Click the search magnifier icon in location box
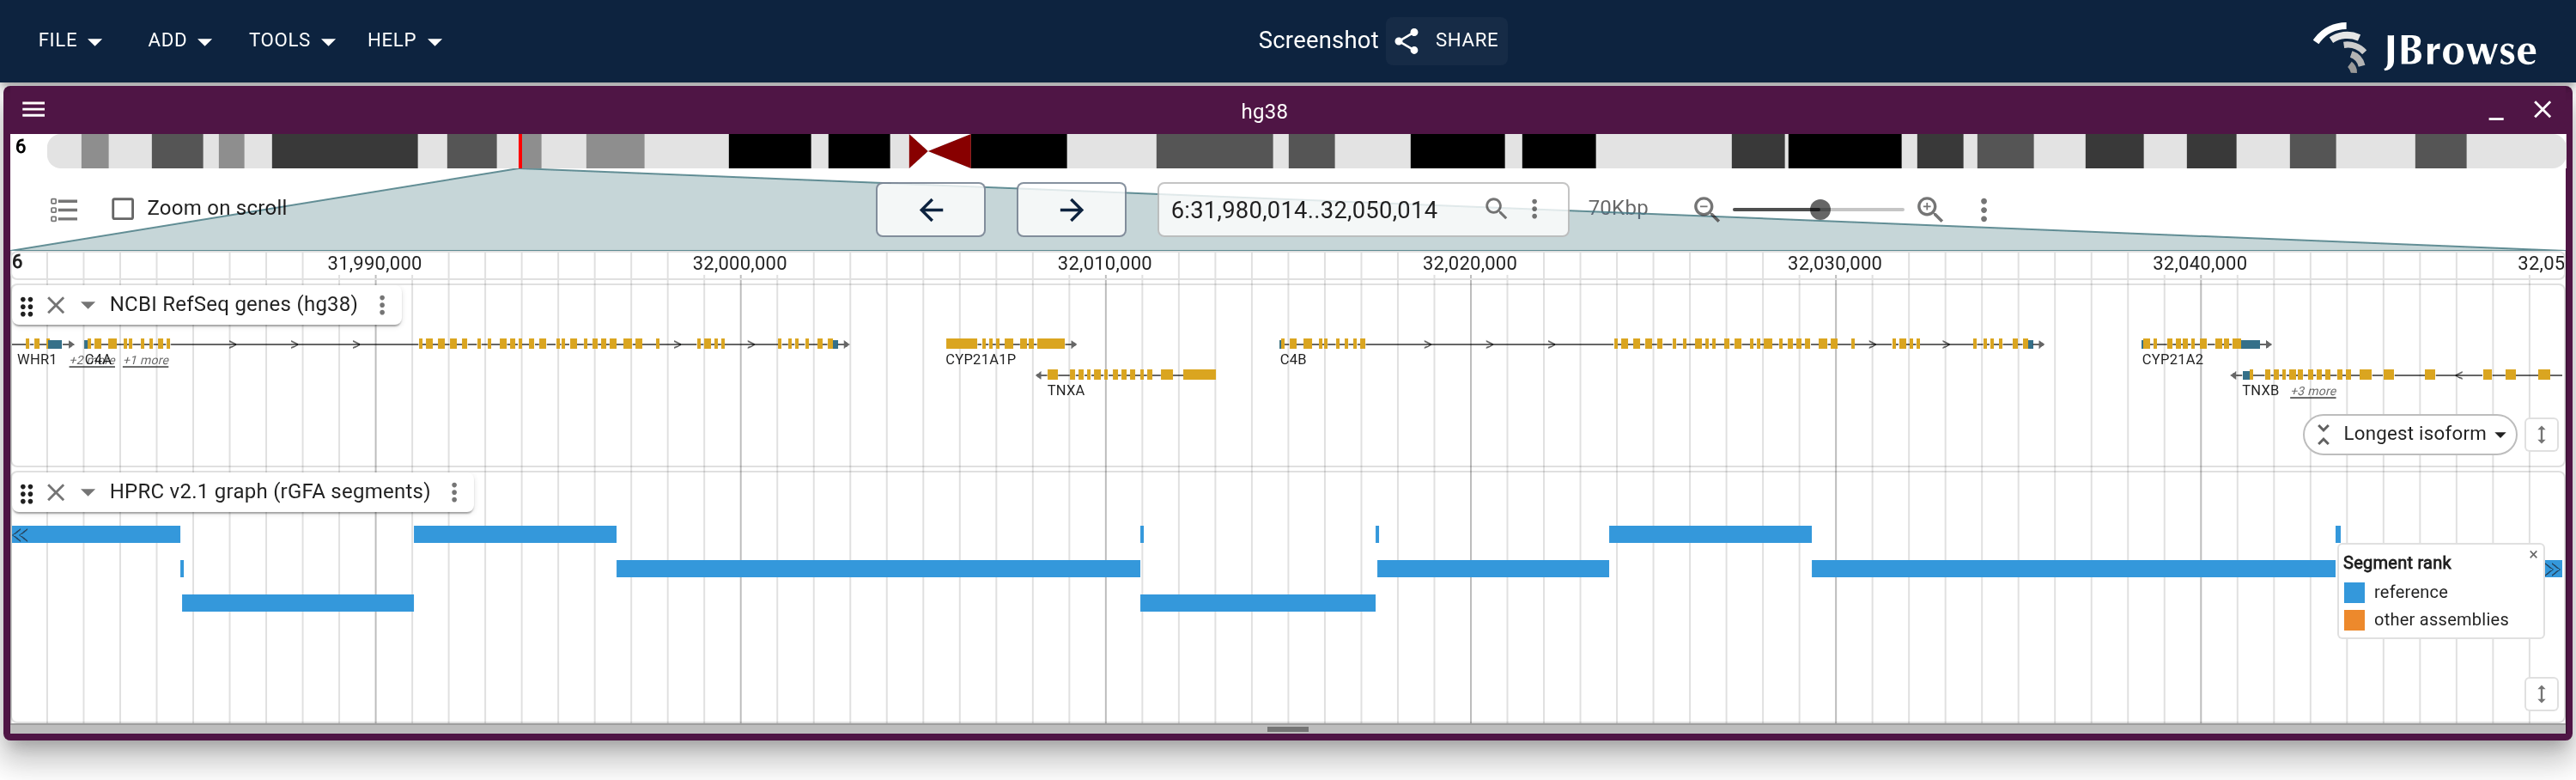Viewport: 2576px width, 780px height. coord(1495,208)
